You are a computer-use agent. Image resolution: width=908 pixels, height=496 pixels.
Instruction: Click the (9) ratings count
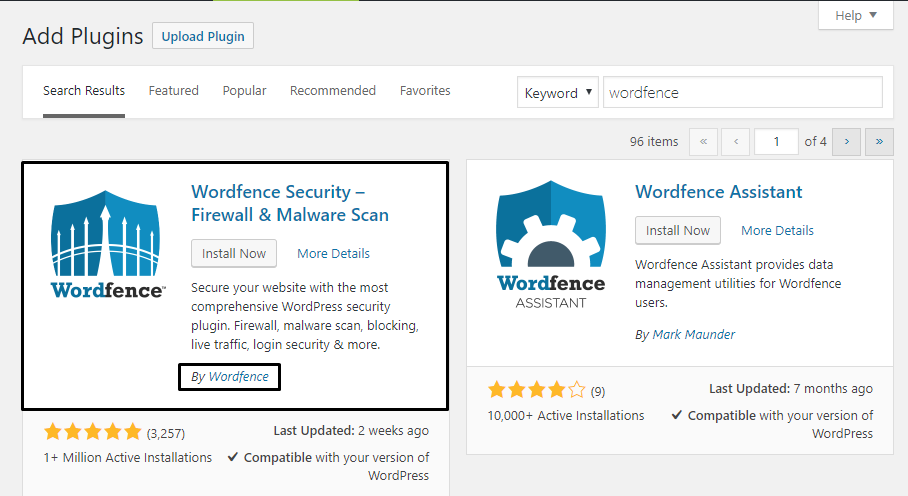598,392
